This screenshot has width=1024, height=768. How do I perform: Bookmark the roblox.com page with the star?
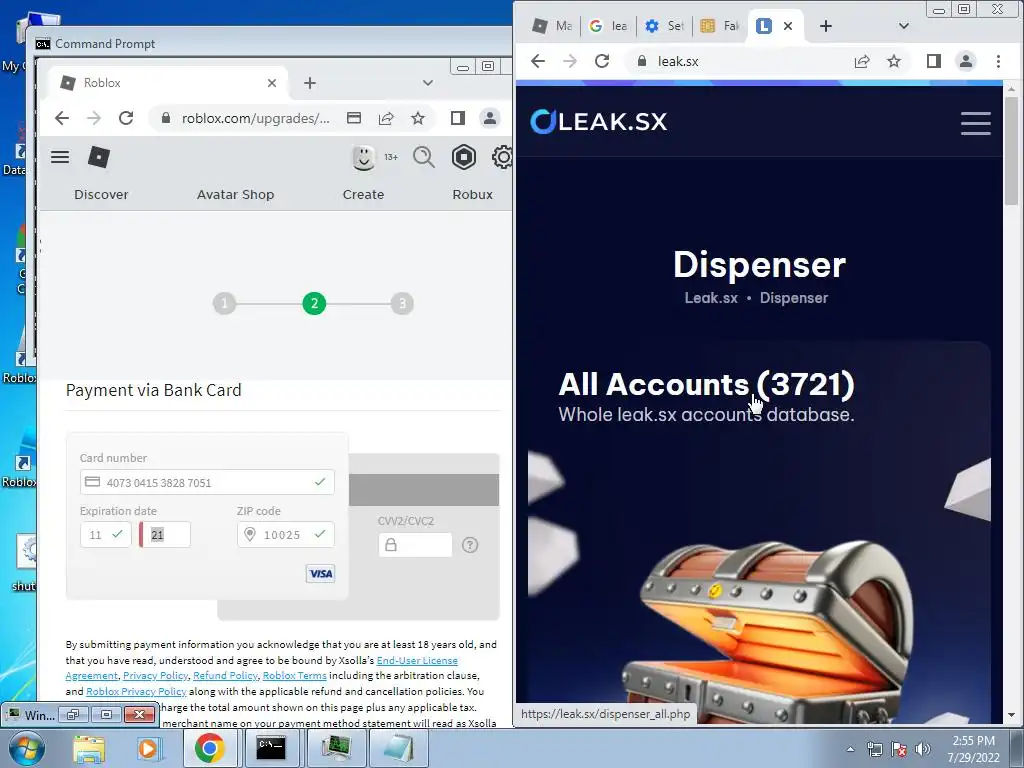pyautogui.click(x=418, y=118)
